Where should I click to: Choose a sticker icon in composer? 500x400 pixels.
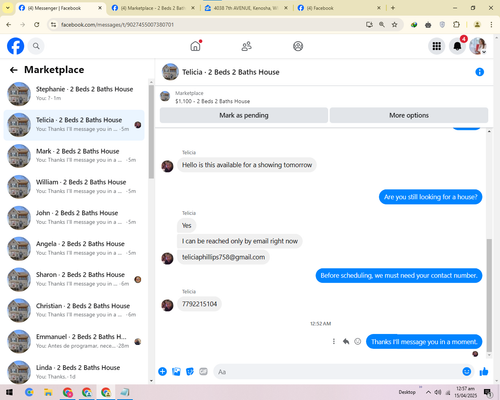[190, 371]
